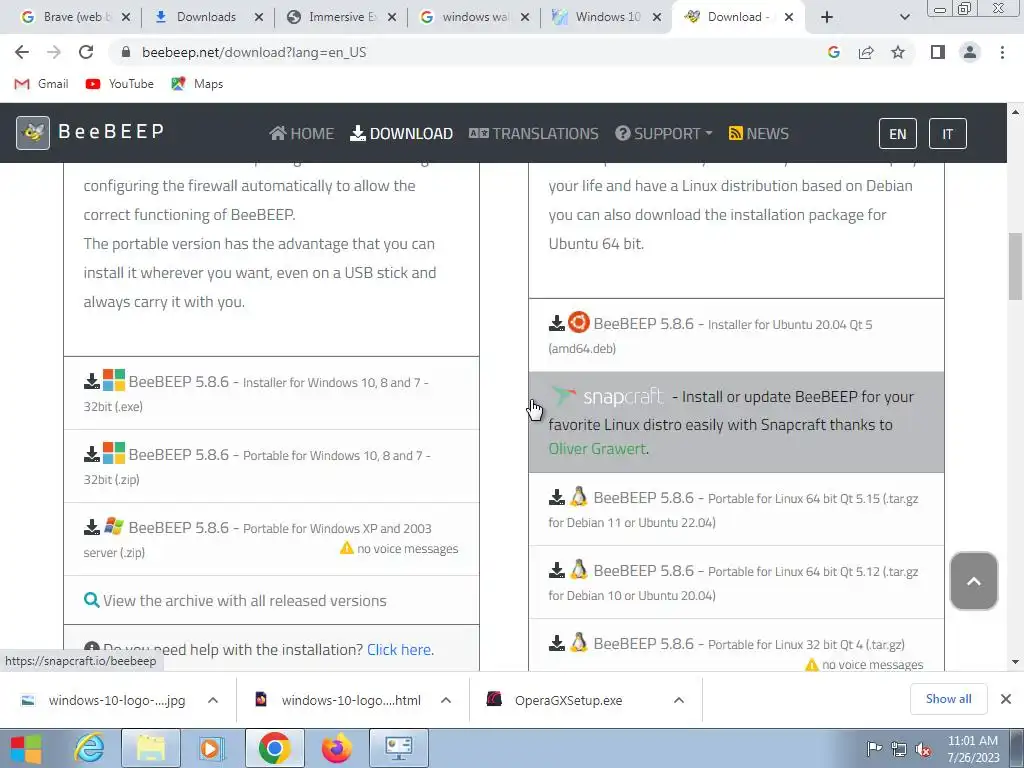Open OperaGXSetup.exe from downloads bar
This screenshot has width=1024, height=768.
tap(568, 700)
